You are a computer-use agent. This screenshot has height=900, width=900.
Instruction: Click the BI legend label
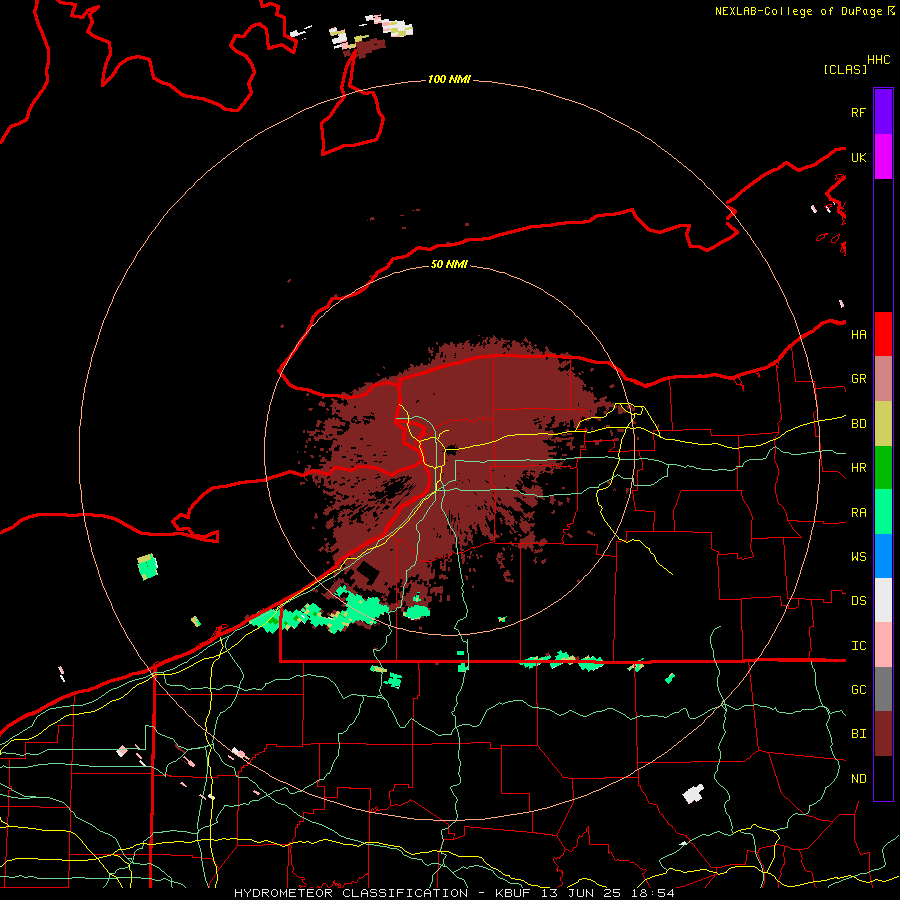click(859, 734)
